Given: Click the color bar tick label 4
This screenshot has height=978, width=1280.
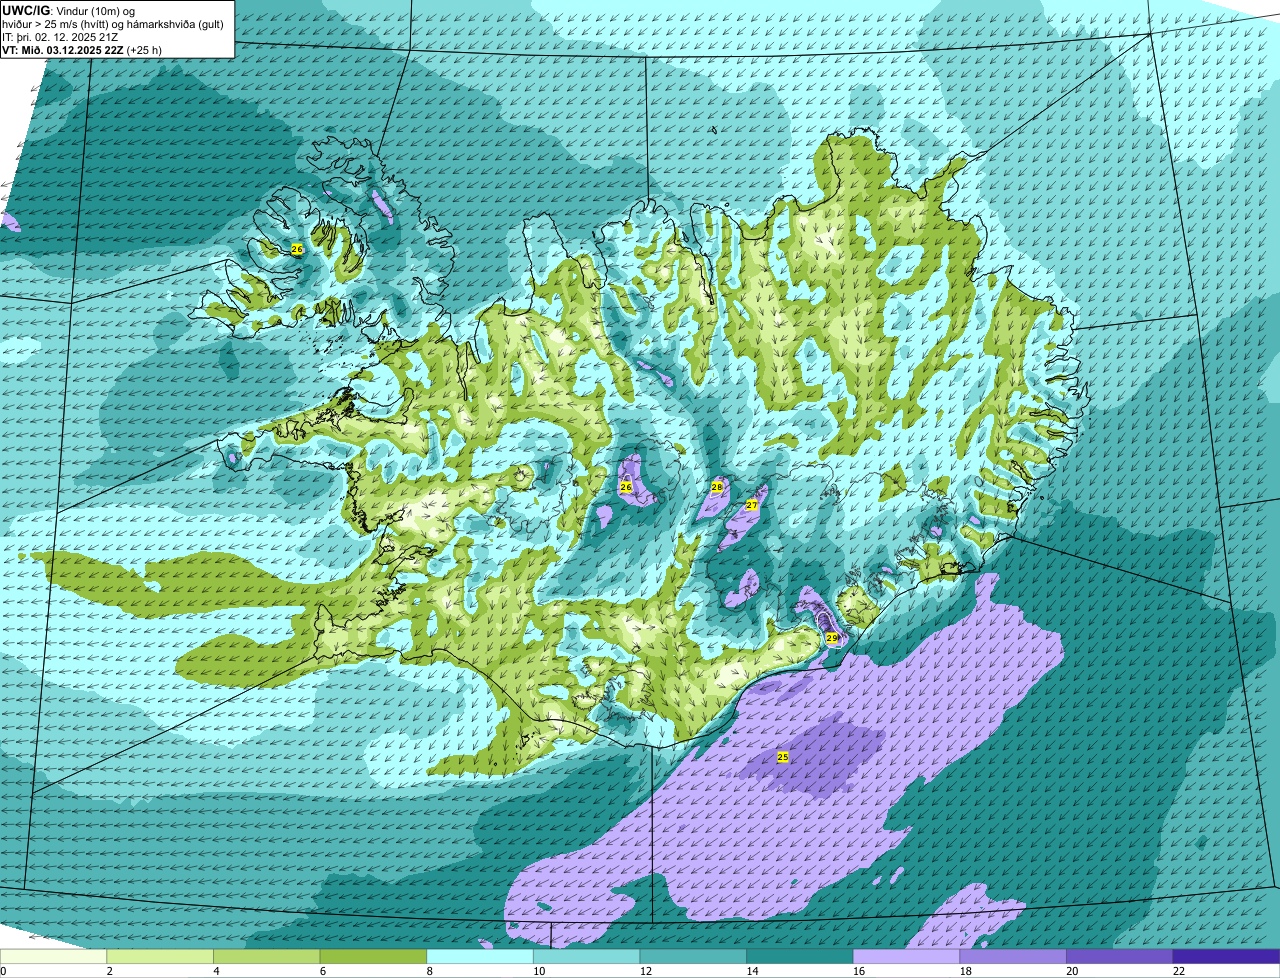Looking at the screenshot, I should (216, 971).
